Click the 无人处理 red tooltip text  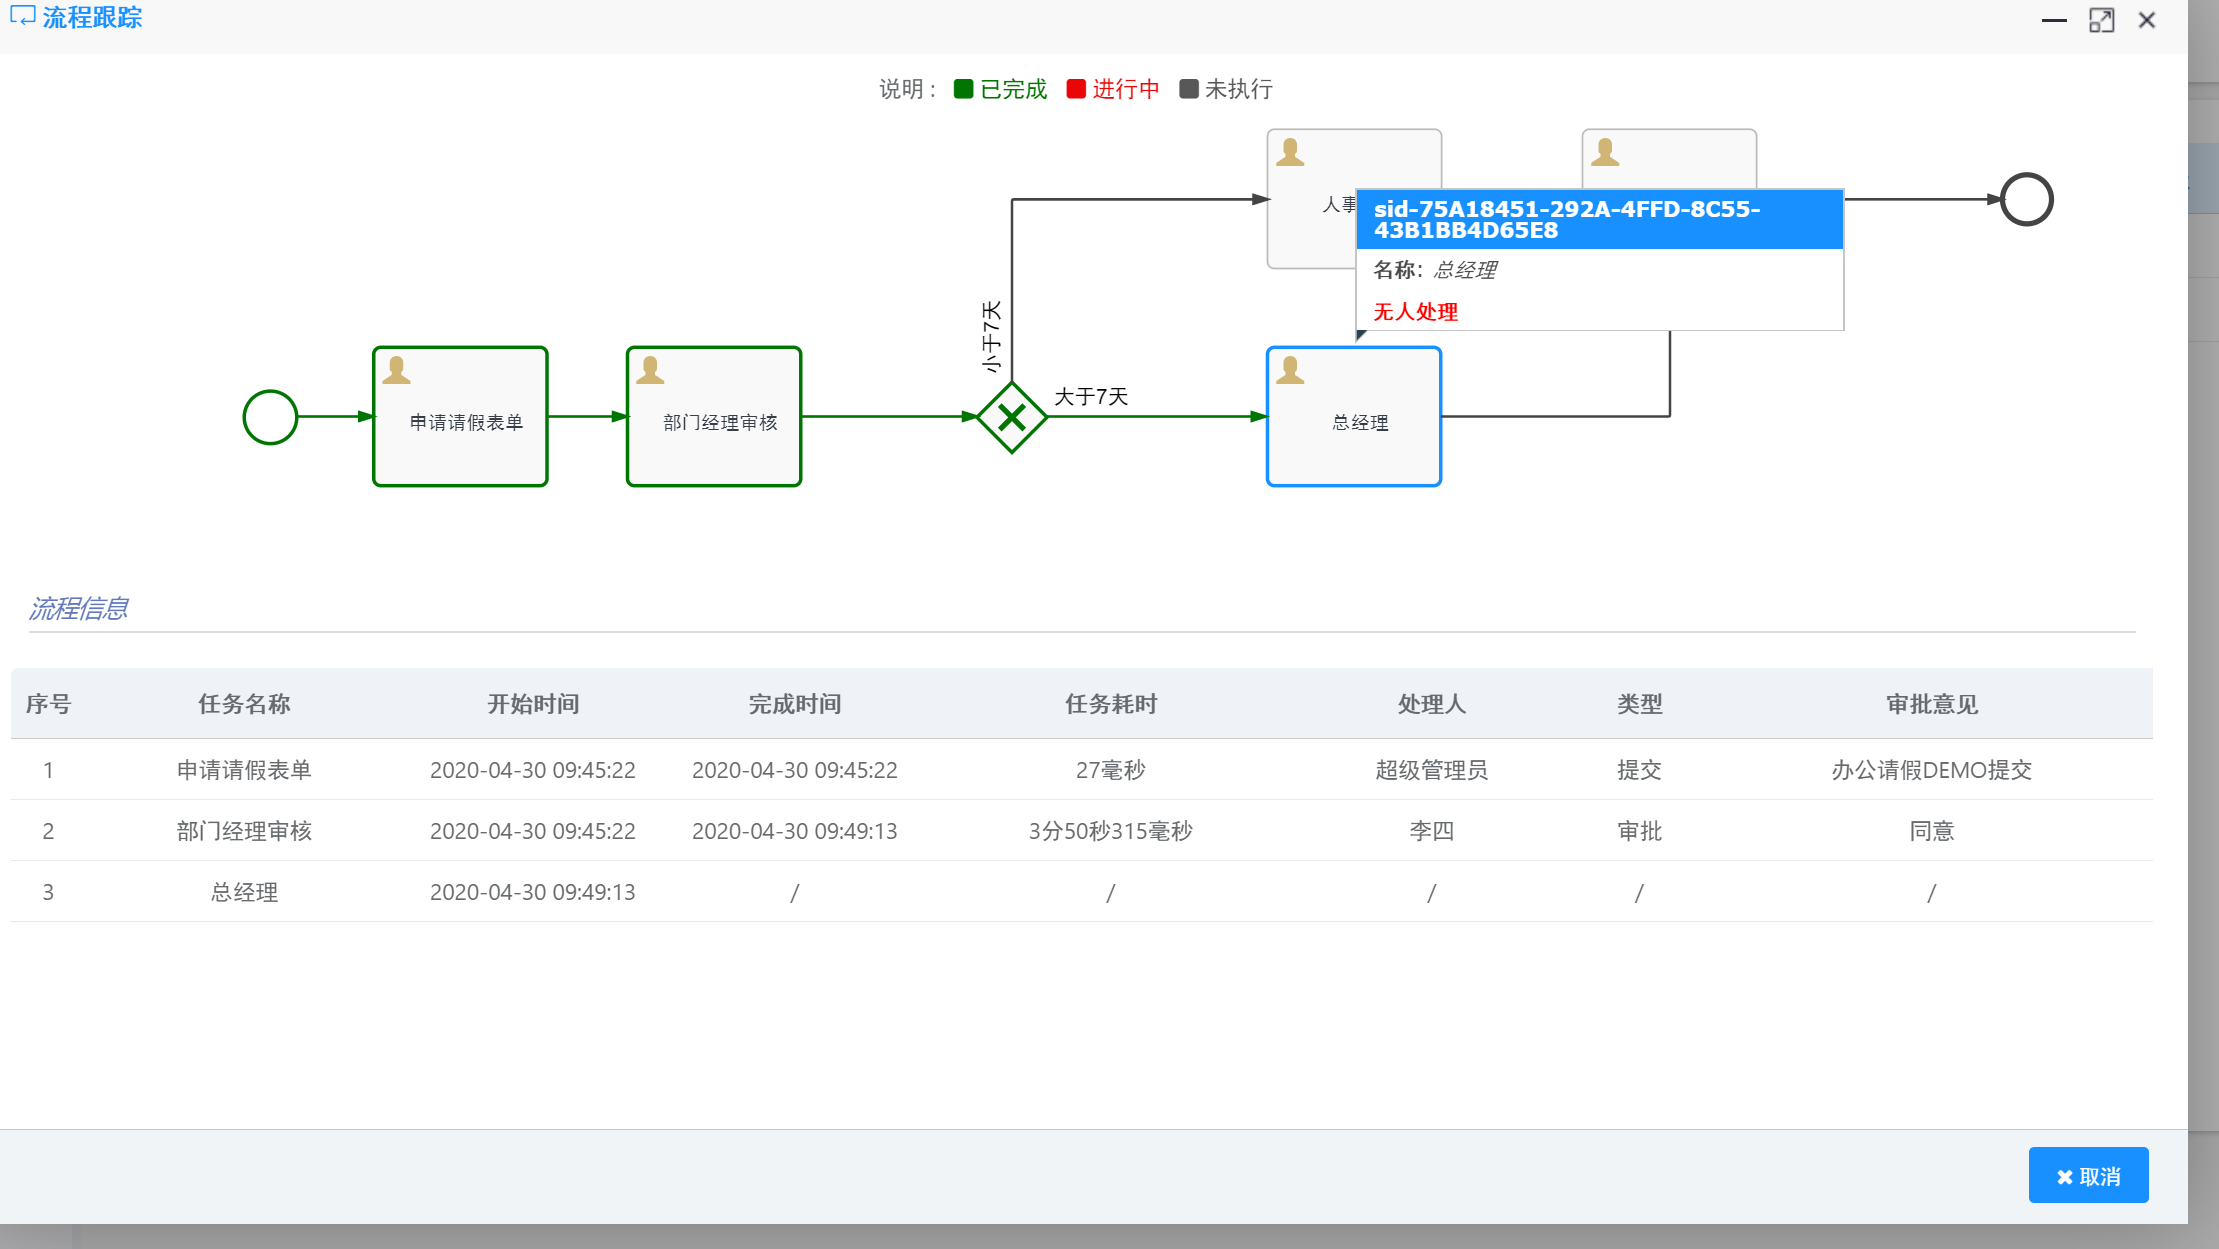pos(1415,312)
